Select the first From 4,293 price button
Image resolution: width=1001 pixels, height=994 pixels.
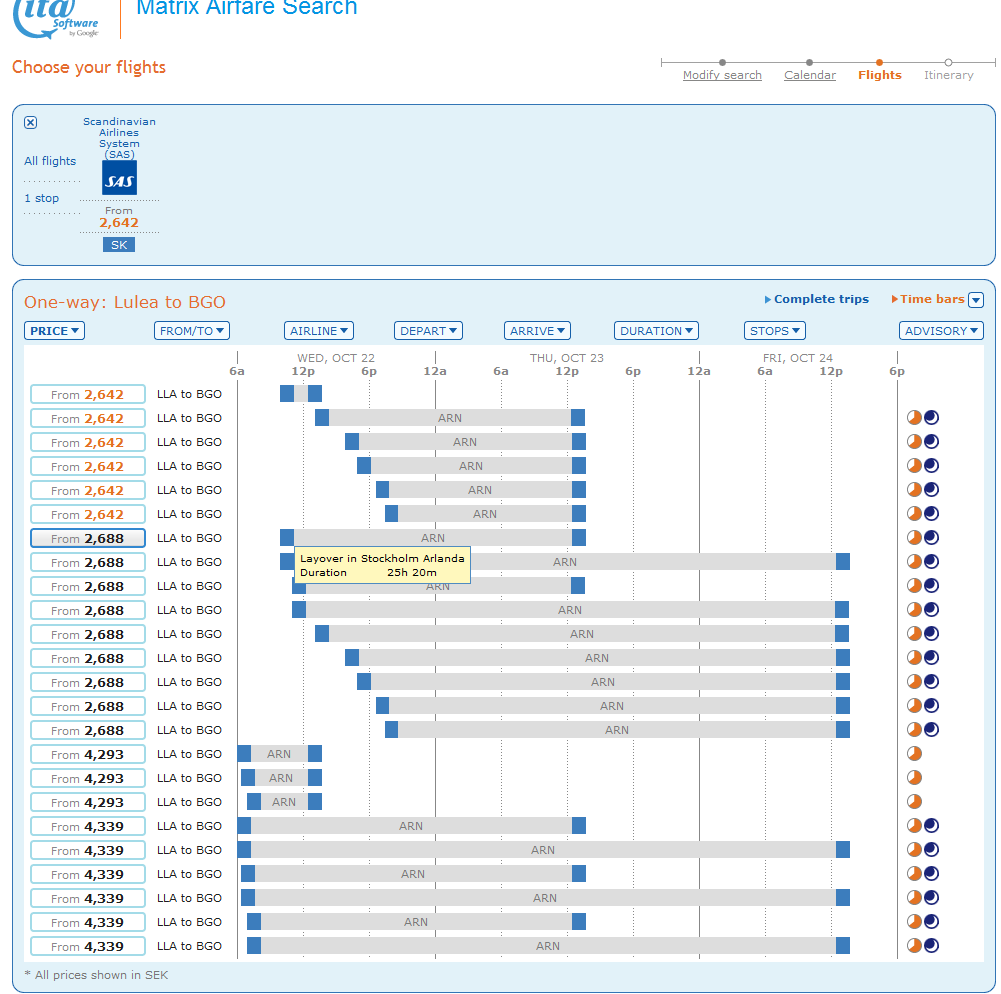[88, 754]
